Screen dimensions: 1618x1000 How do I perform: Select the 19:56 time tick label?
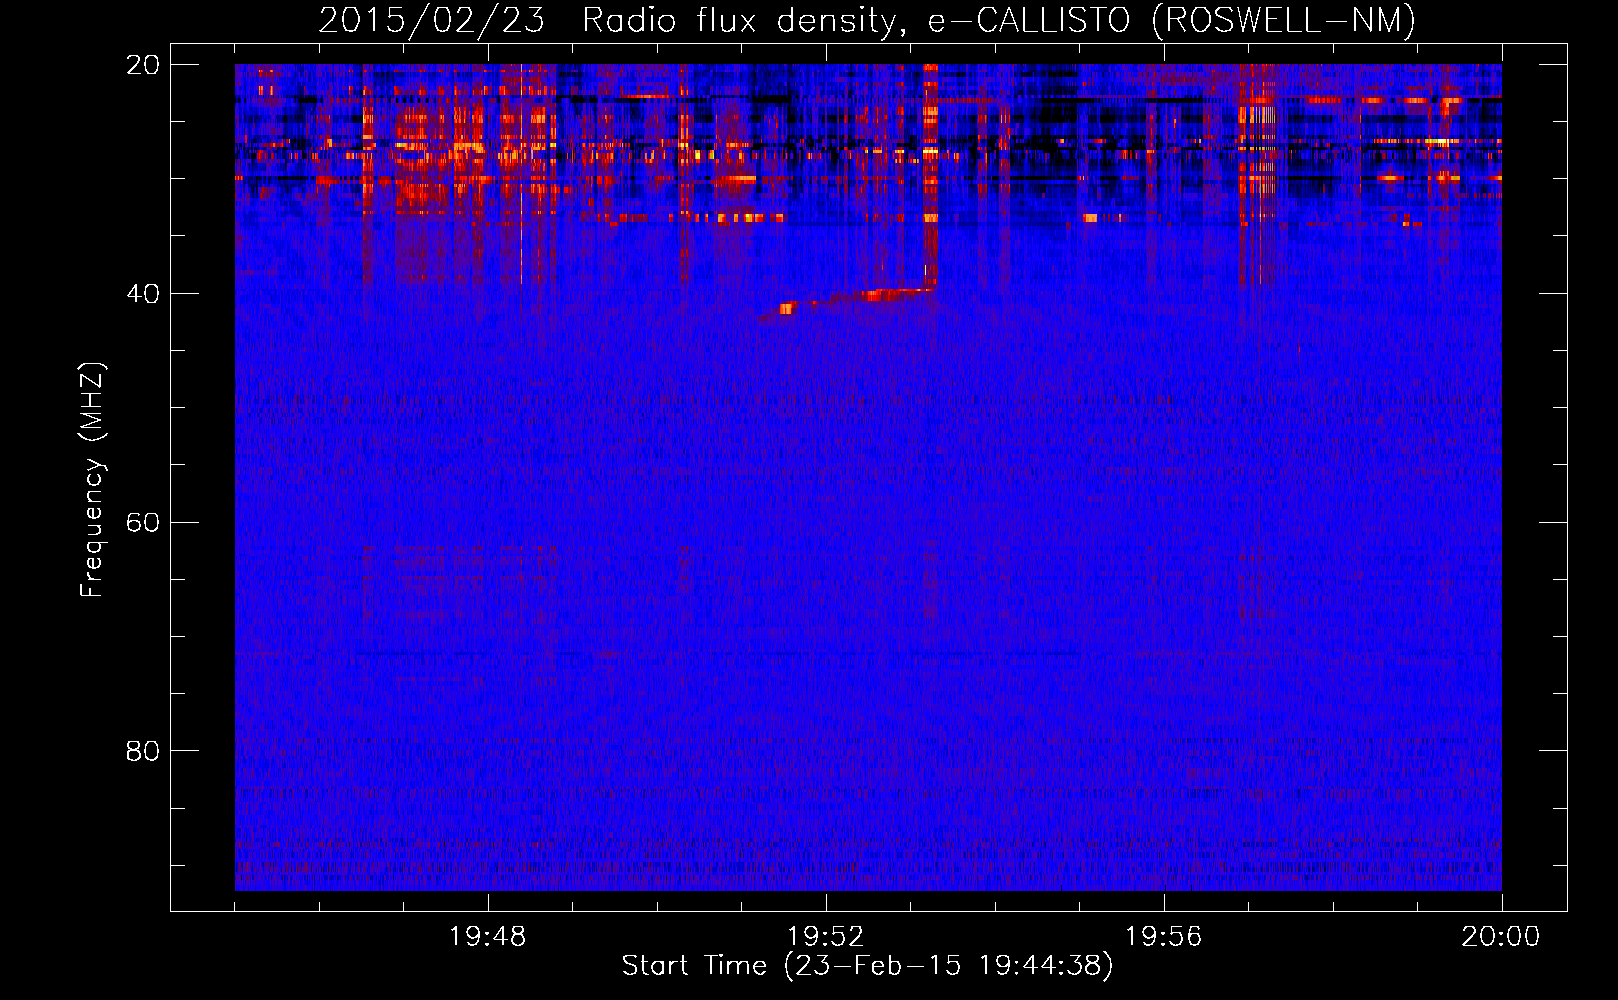[1163, 937]
